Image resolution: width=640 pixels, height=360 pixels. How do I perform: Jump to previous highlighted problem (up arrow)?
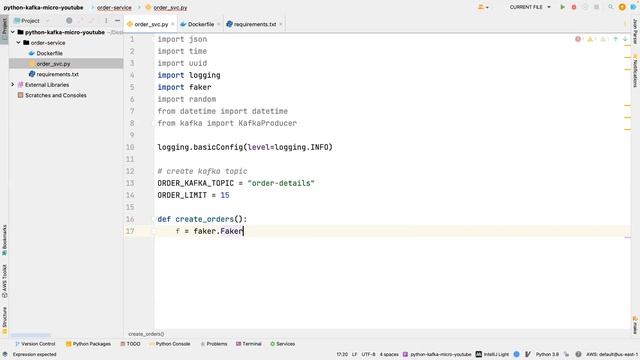[x=616, y=39]
